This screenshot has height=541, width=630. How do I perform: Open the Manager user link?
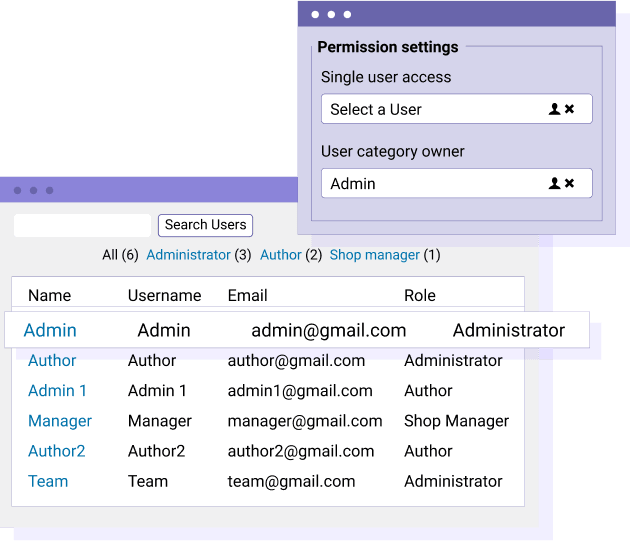[x=60, y=421]
